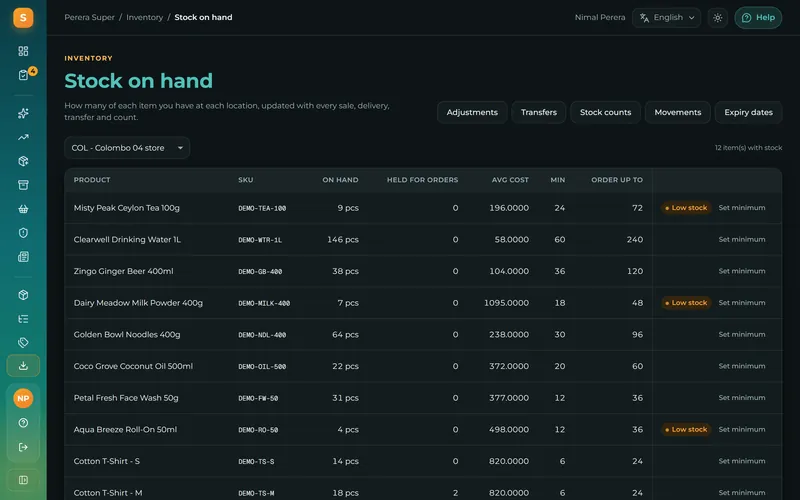Open the price tag icon in sidebar

23,342
